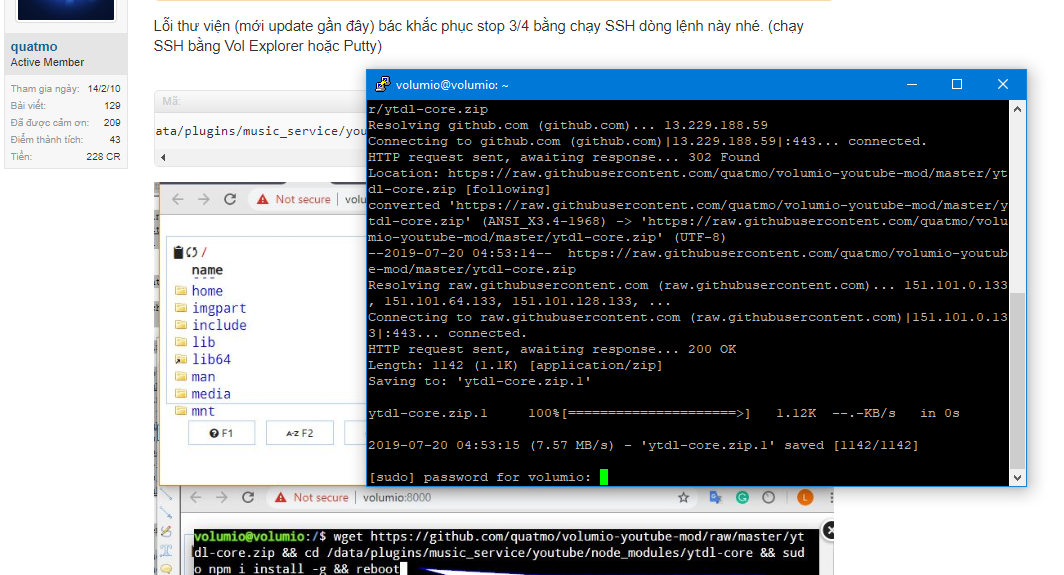Screen dimensions: 1064x575
Task: Open the media folder
Action: (211, 394)
